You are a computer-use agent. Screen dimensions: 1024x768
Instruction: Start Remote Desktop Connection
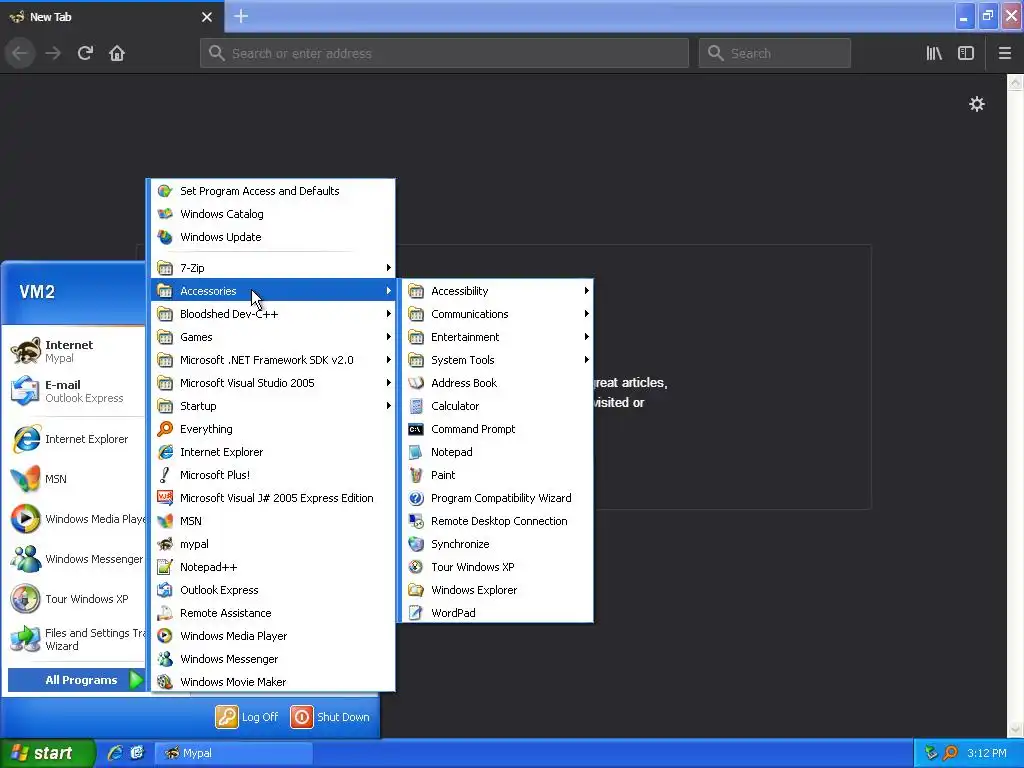coord(498,520)
